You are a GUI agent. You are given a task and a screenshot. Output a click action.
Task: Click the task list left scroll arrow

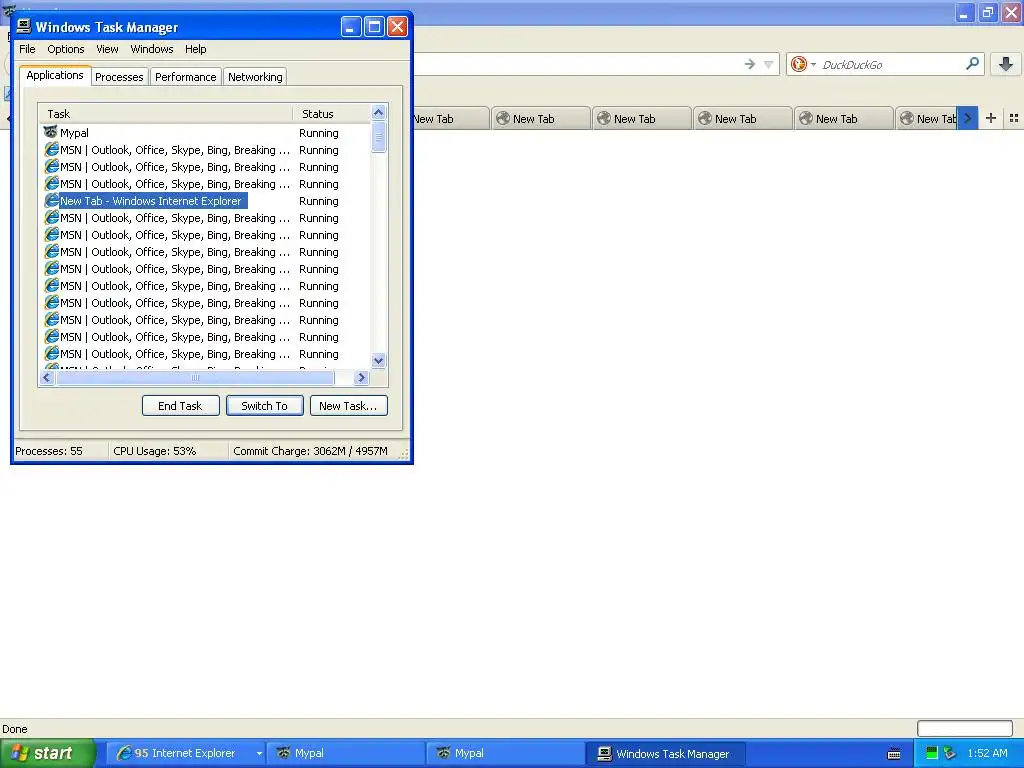(47, 377)
